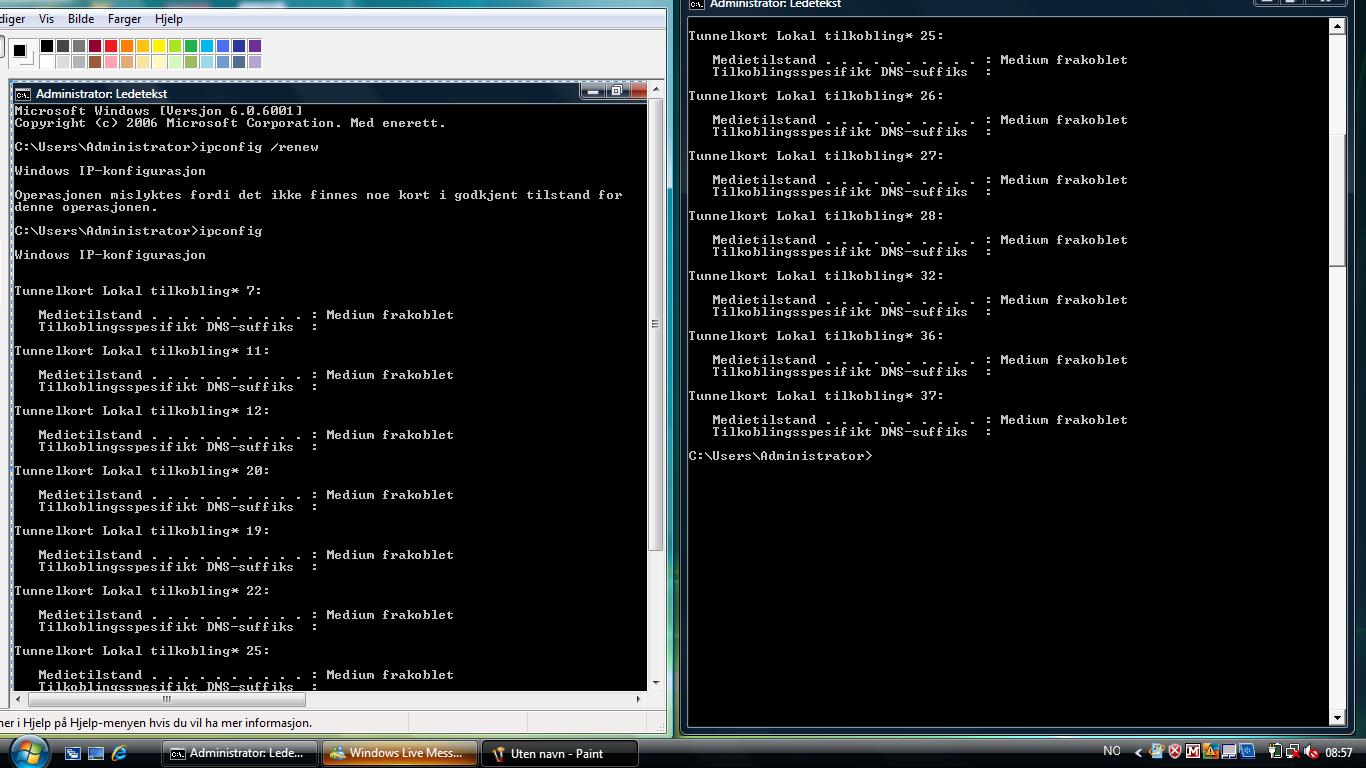Open the Vis menu in Paint

pos(46,19)
